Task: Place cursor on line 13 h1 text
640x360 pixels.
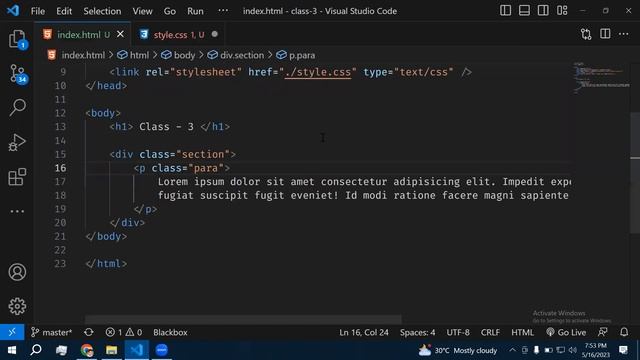Action: click(166, 127)
